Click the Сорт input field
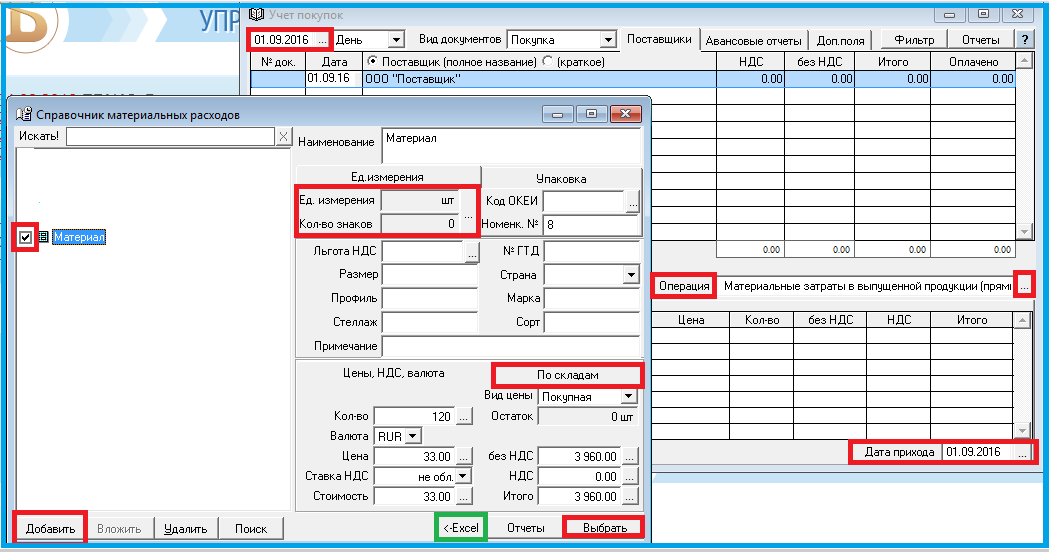1049x552 pixels. (x=592, y=323)
